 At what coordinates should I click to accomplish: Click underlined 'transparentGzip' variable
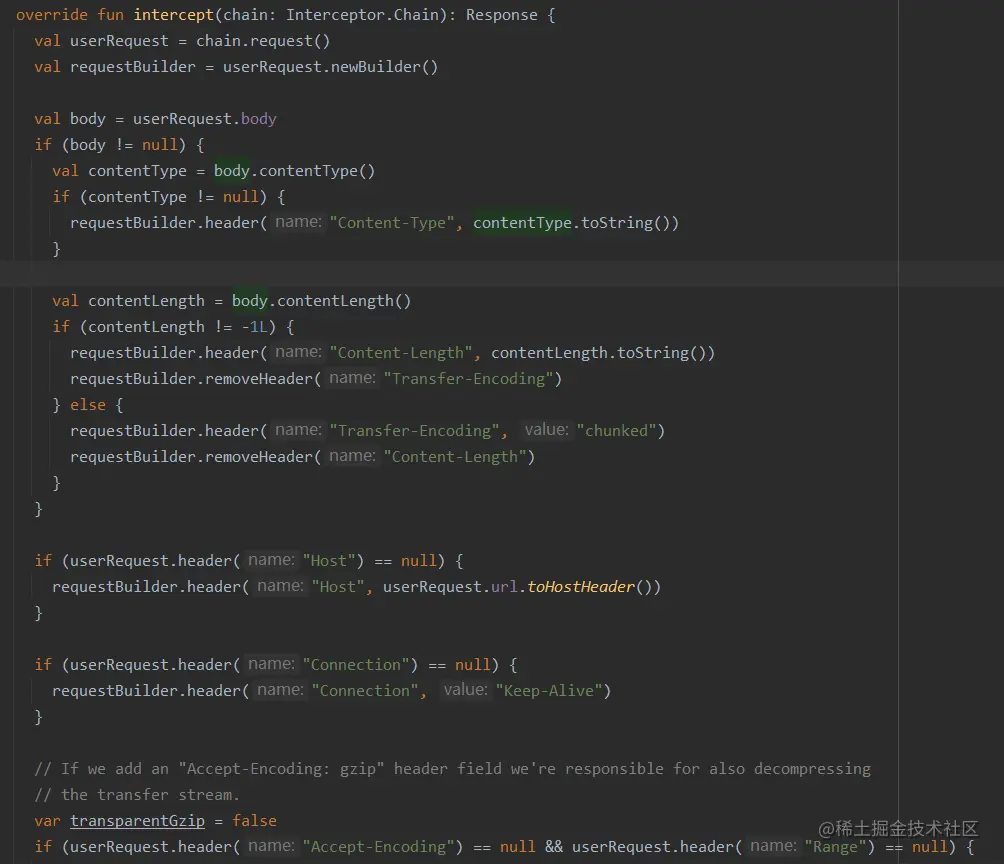click(x=137, y=821)
